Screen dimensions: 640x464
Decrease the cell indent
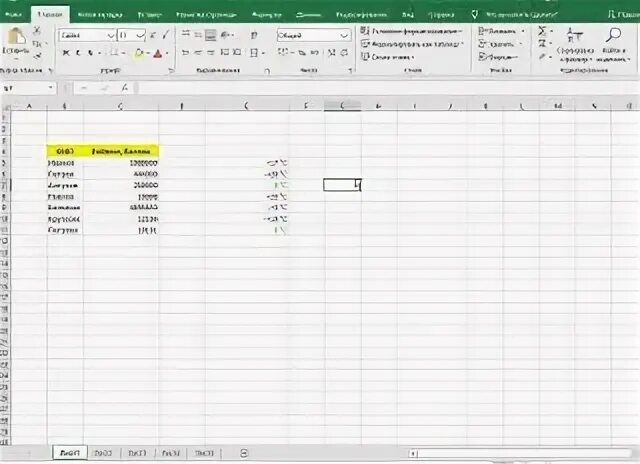[225, 52]
